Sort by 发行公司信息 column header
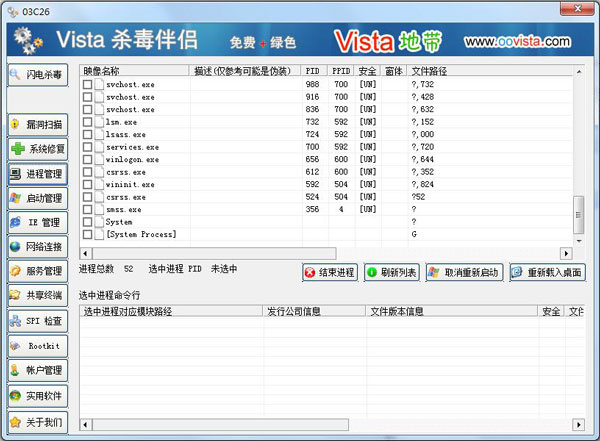 pyautogui.click(x=314, y=311)
